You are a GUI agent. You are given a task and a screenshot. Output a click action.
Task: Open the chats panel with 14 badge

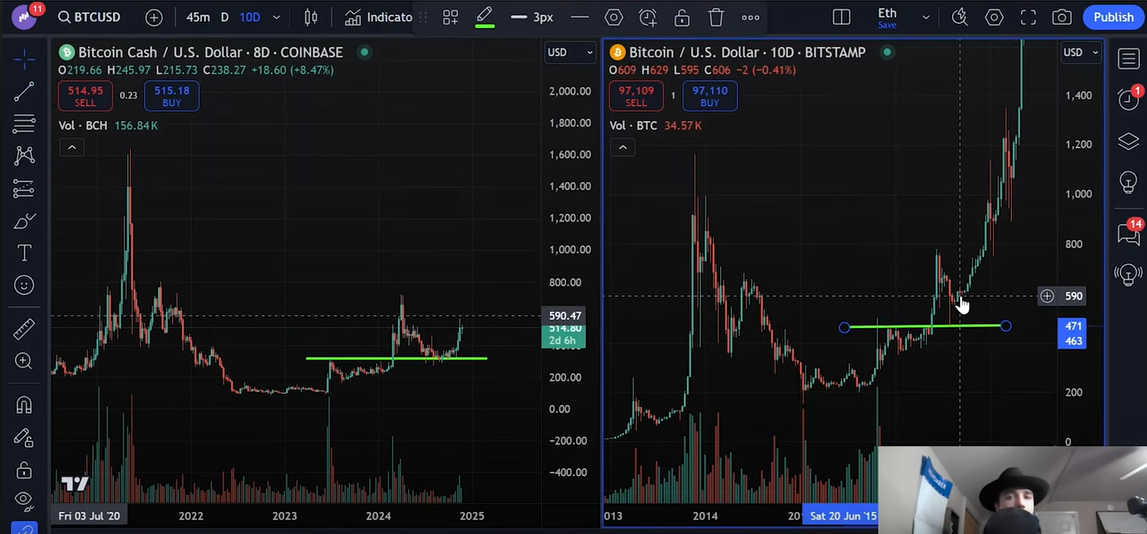pos(1128,233)
